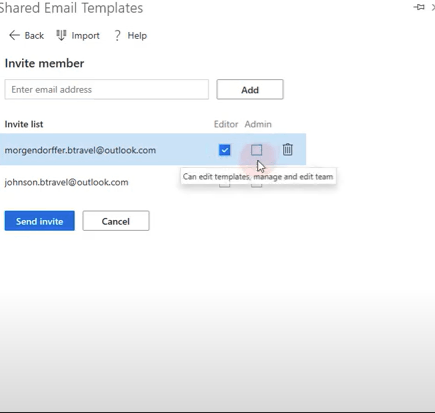Pin the Shared Email Templates pane

pyautogui.click(x=419, y=7)
